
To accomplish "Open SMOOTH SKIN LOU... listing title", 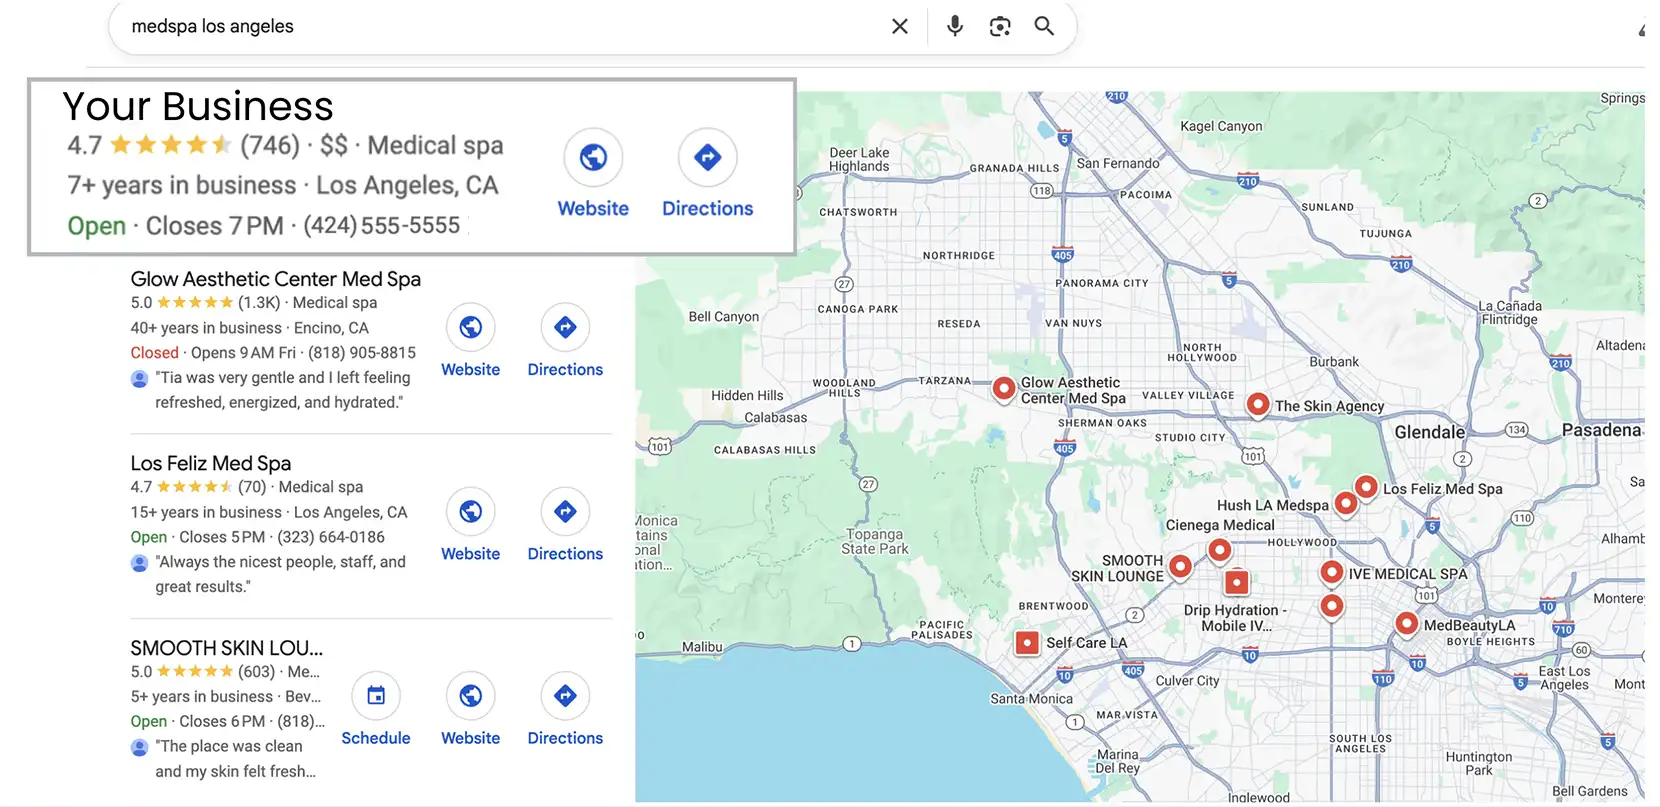I will click(x=226, y=648).
